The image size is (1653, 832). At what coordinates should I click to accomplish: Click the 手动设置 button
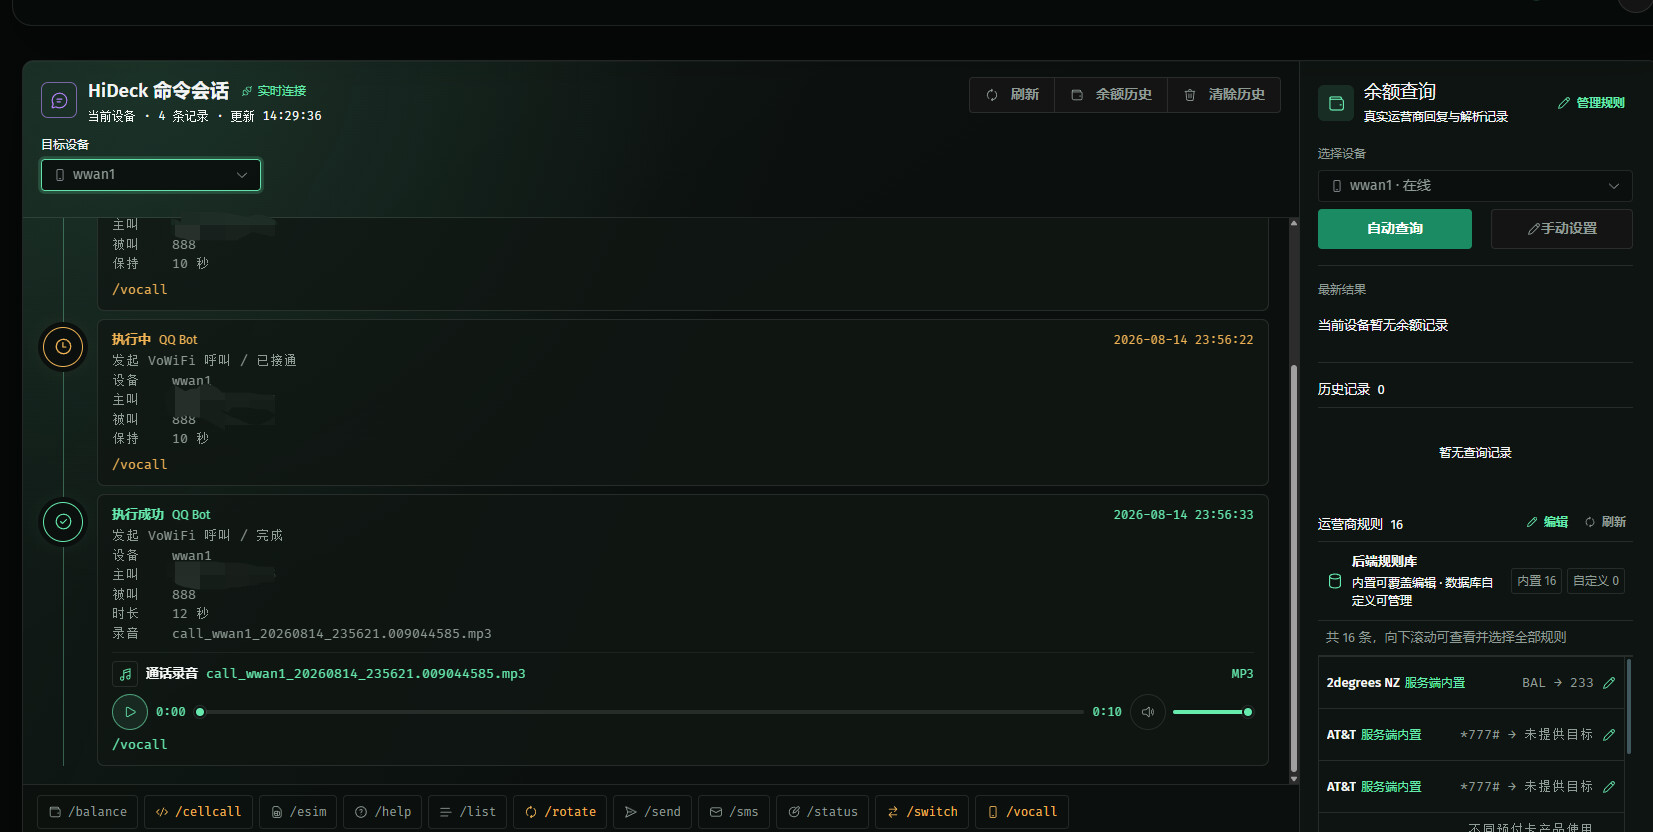[1562, 229]
